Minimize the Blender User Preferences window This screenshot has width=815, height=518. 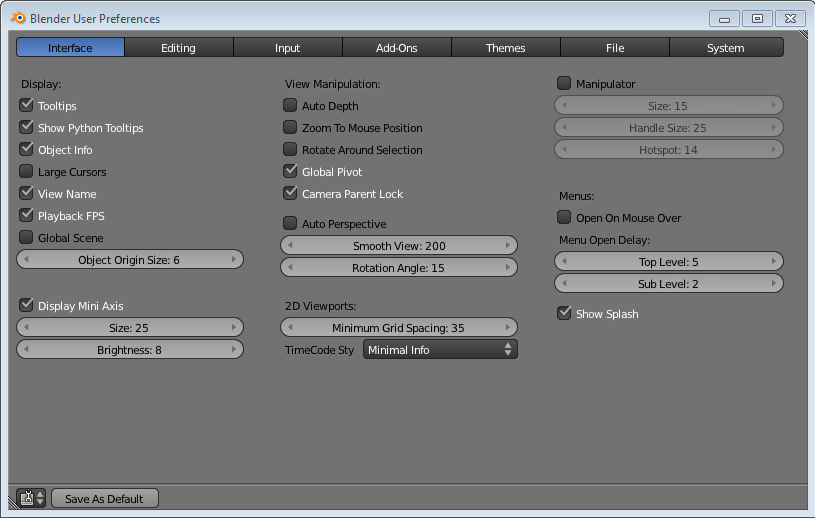pyautogui.click(x=725, y=19)
